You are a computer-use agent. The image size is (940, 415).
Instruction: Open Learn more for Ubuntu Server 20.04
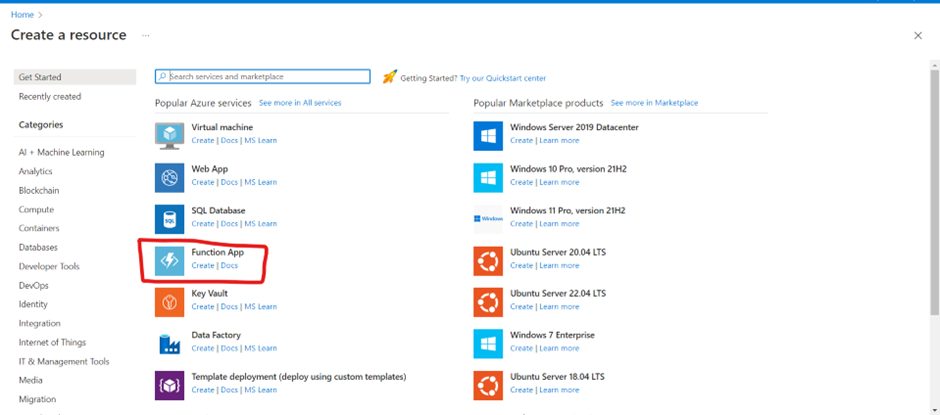click(x=559, y=266)
